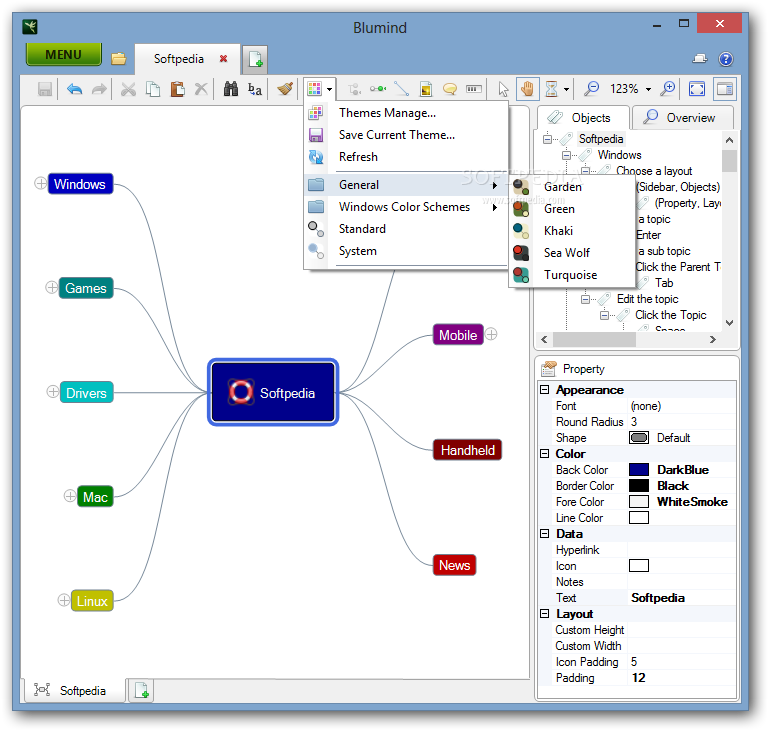Click the Paste clipboard icon

click(x=177, y=89)
